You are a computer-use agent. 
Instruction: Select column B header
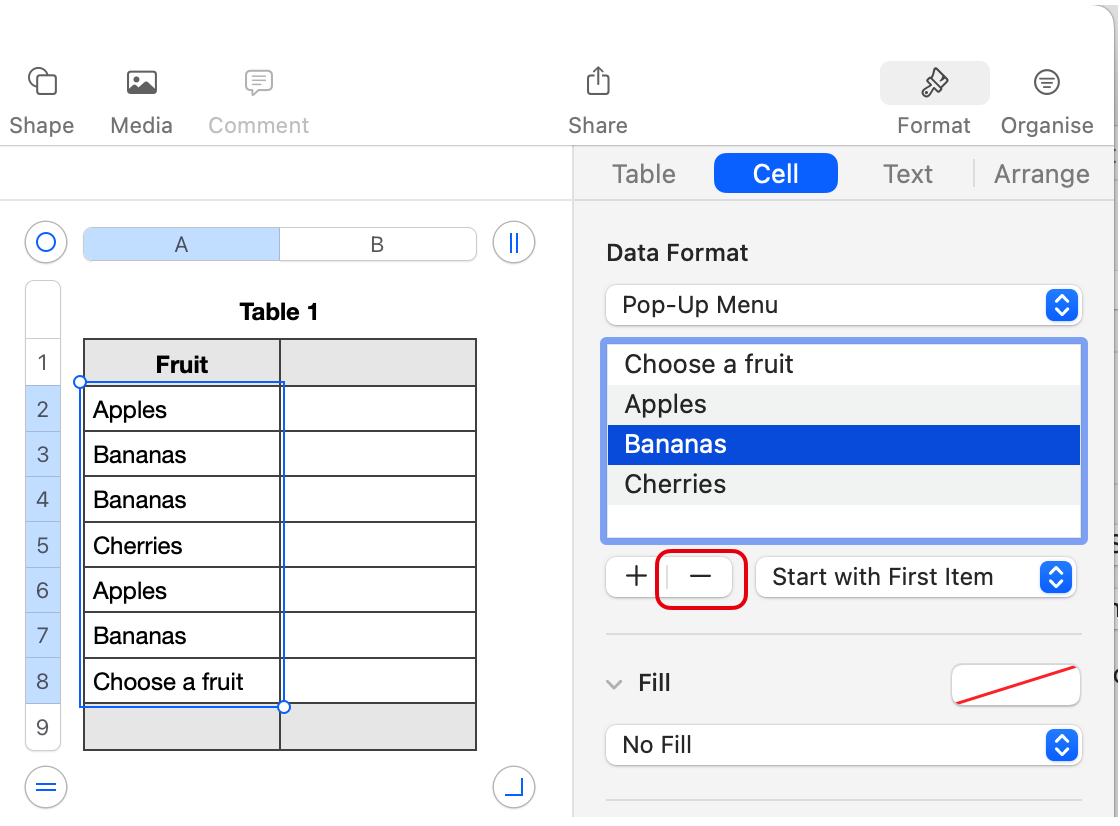pos(377,244)
